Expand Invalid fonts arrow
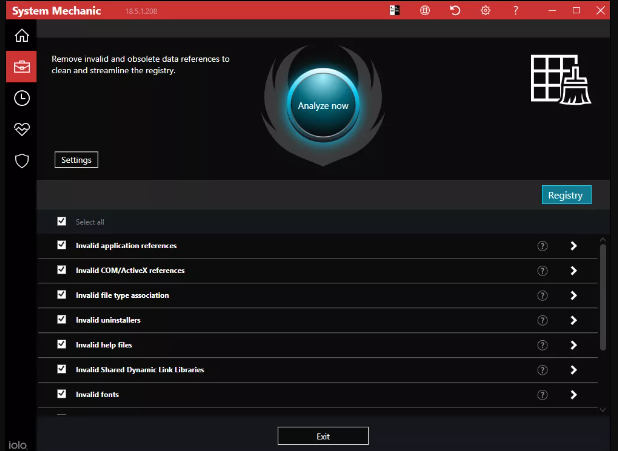 (573, 395)
